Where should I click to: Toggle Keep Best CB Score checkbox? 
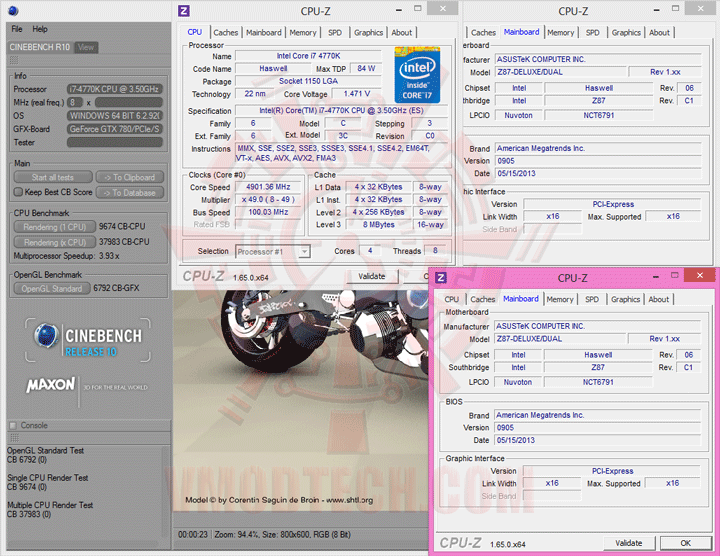pyautogui.click(x=18, y=192)
